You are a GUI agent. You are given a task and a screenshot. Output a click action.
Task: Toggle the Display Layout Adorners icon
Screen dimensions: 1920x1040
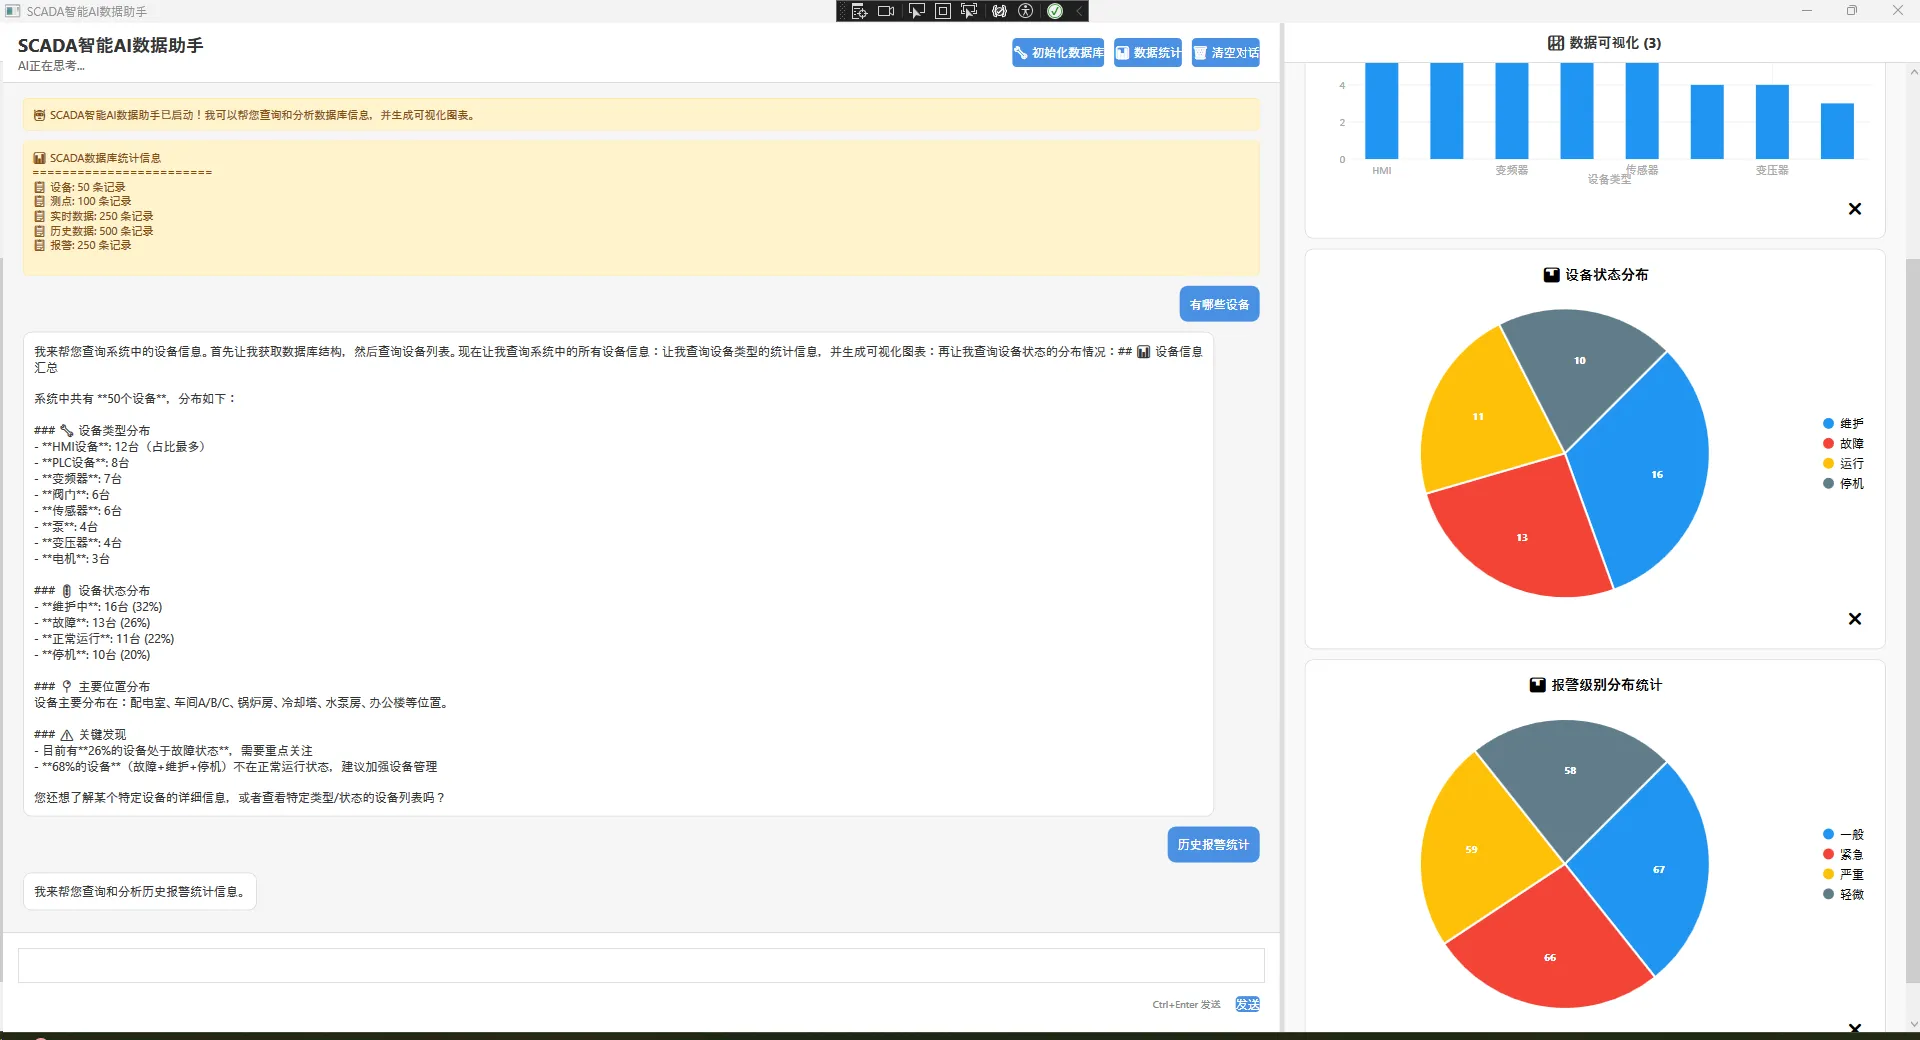[943, 11]
